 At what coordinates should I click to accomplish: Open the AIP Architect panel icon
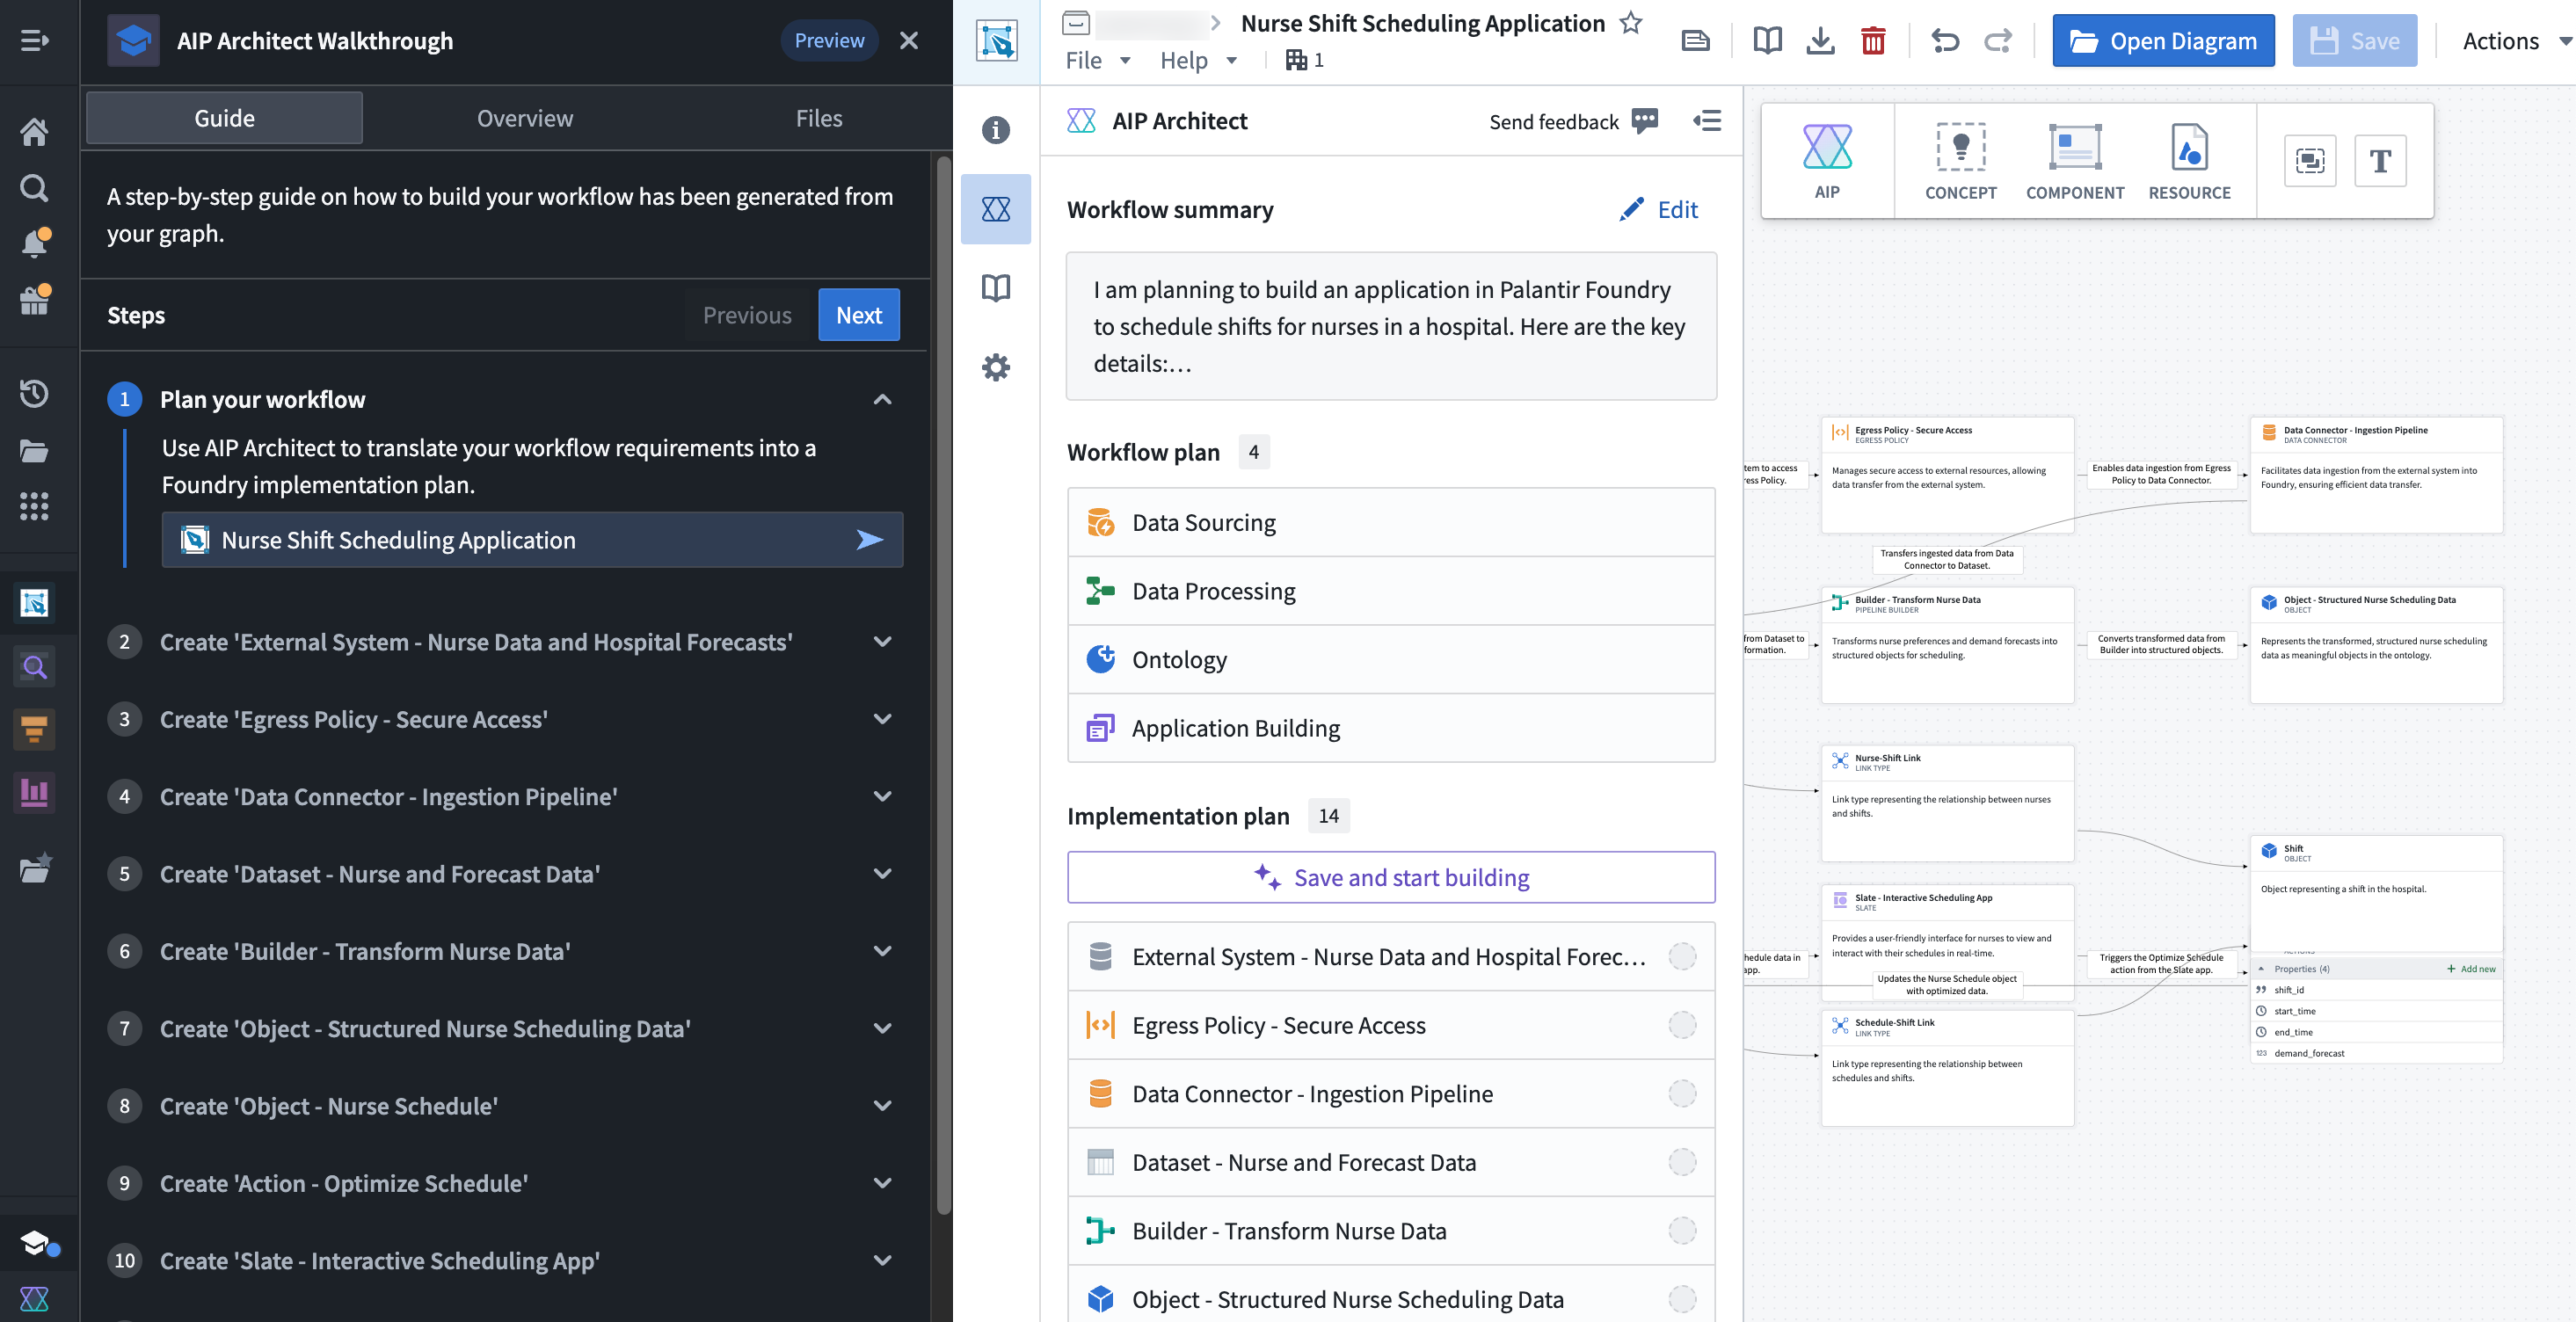[x=996, y=207]
